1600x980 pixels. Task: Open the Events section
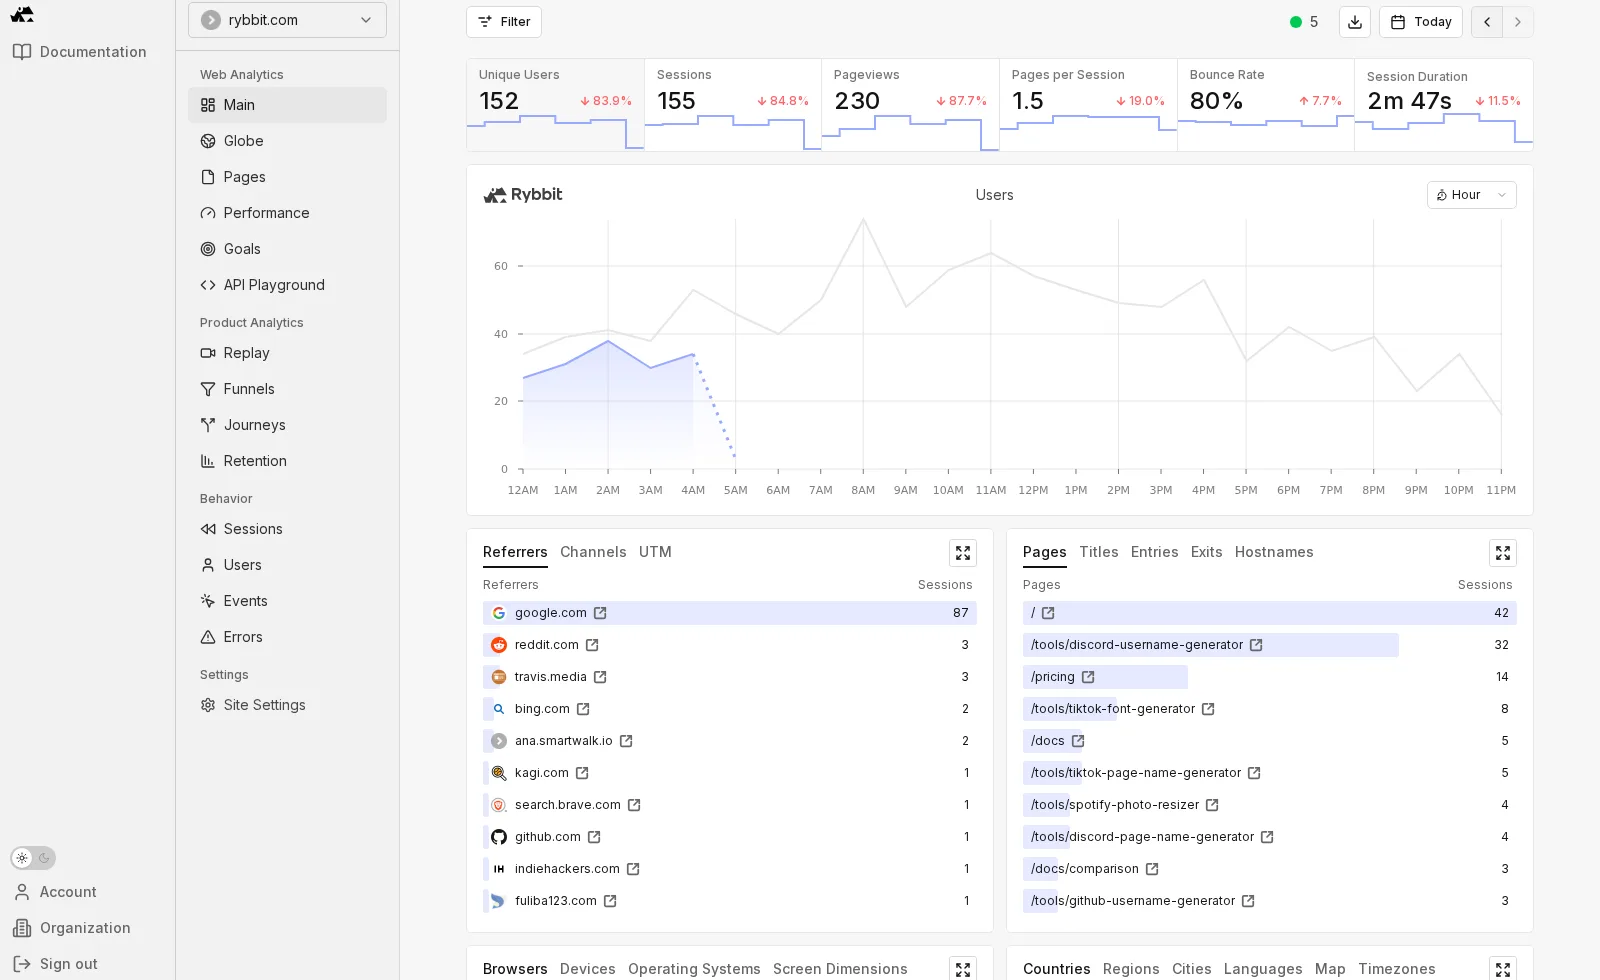coord(287,601)
